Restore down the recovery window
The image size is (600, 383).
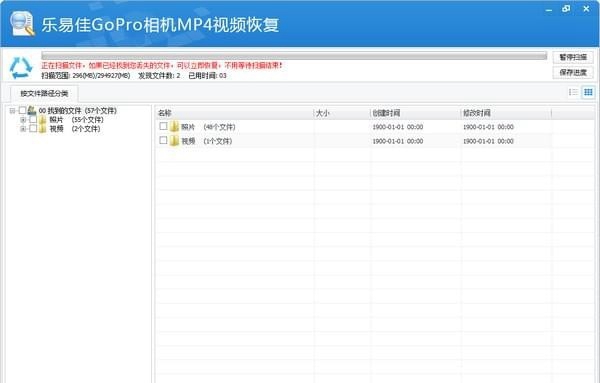(566, 9)
